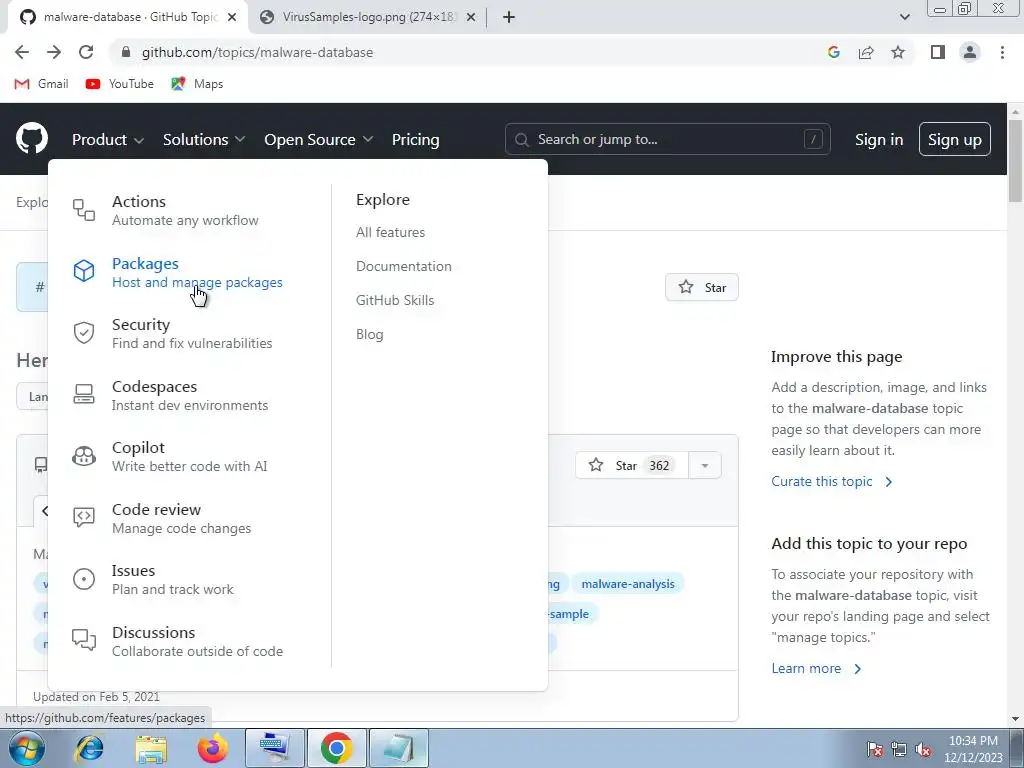Image resolution: width=1024 pixels, height=768 pixels.
Task: Open All features link
Action: (391, 232)
